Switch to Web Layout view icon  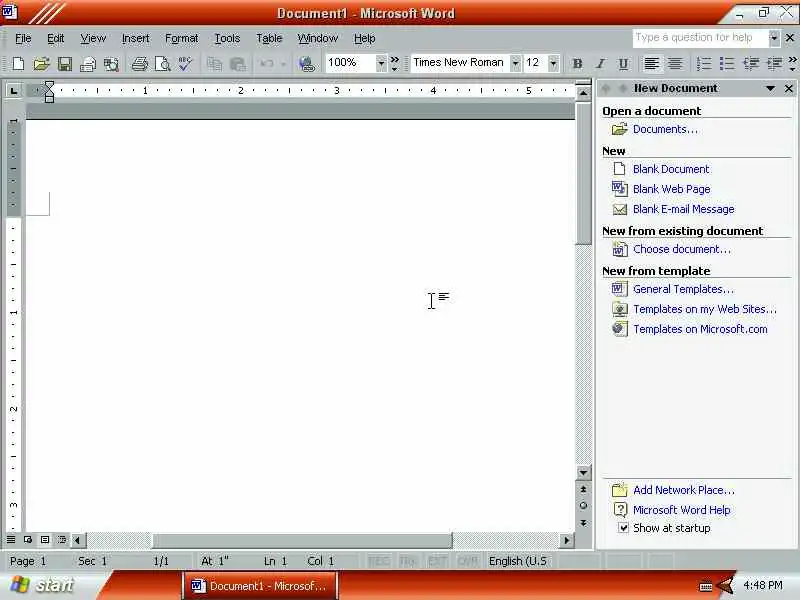point(28,539)
